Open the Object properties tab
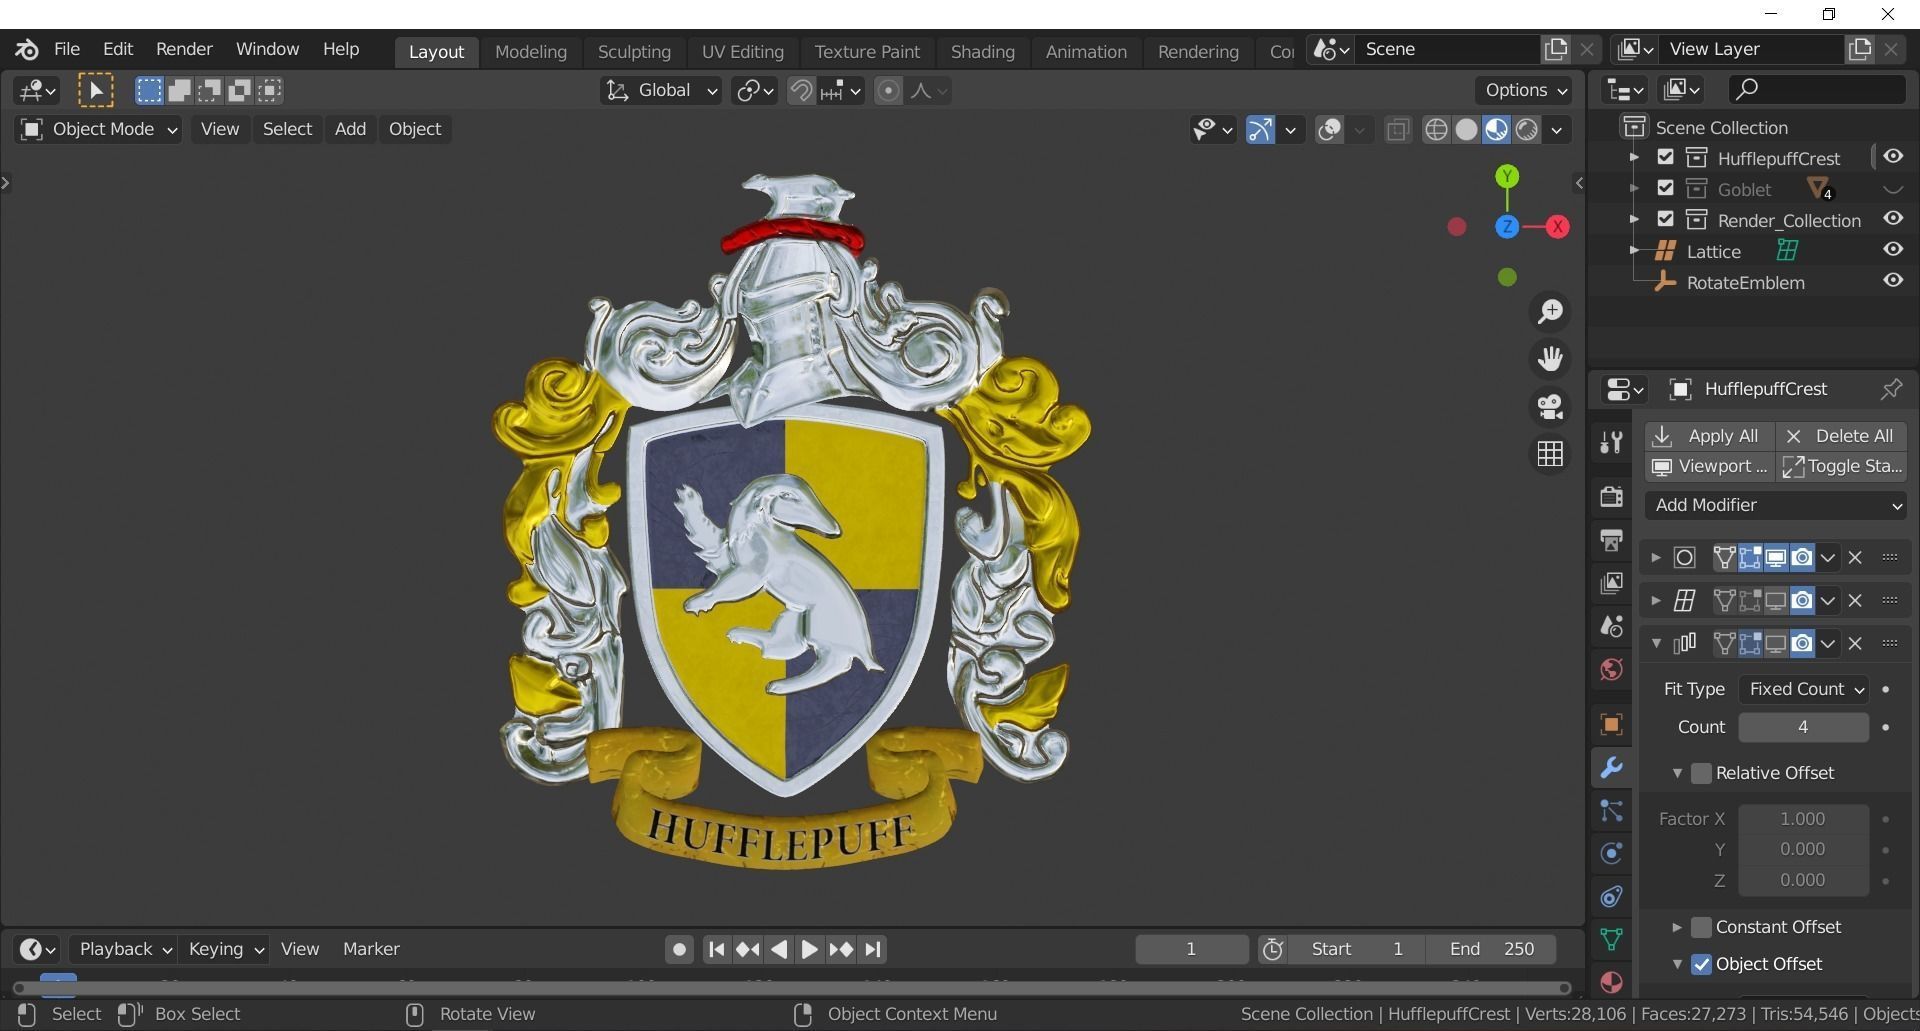 1611,724
